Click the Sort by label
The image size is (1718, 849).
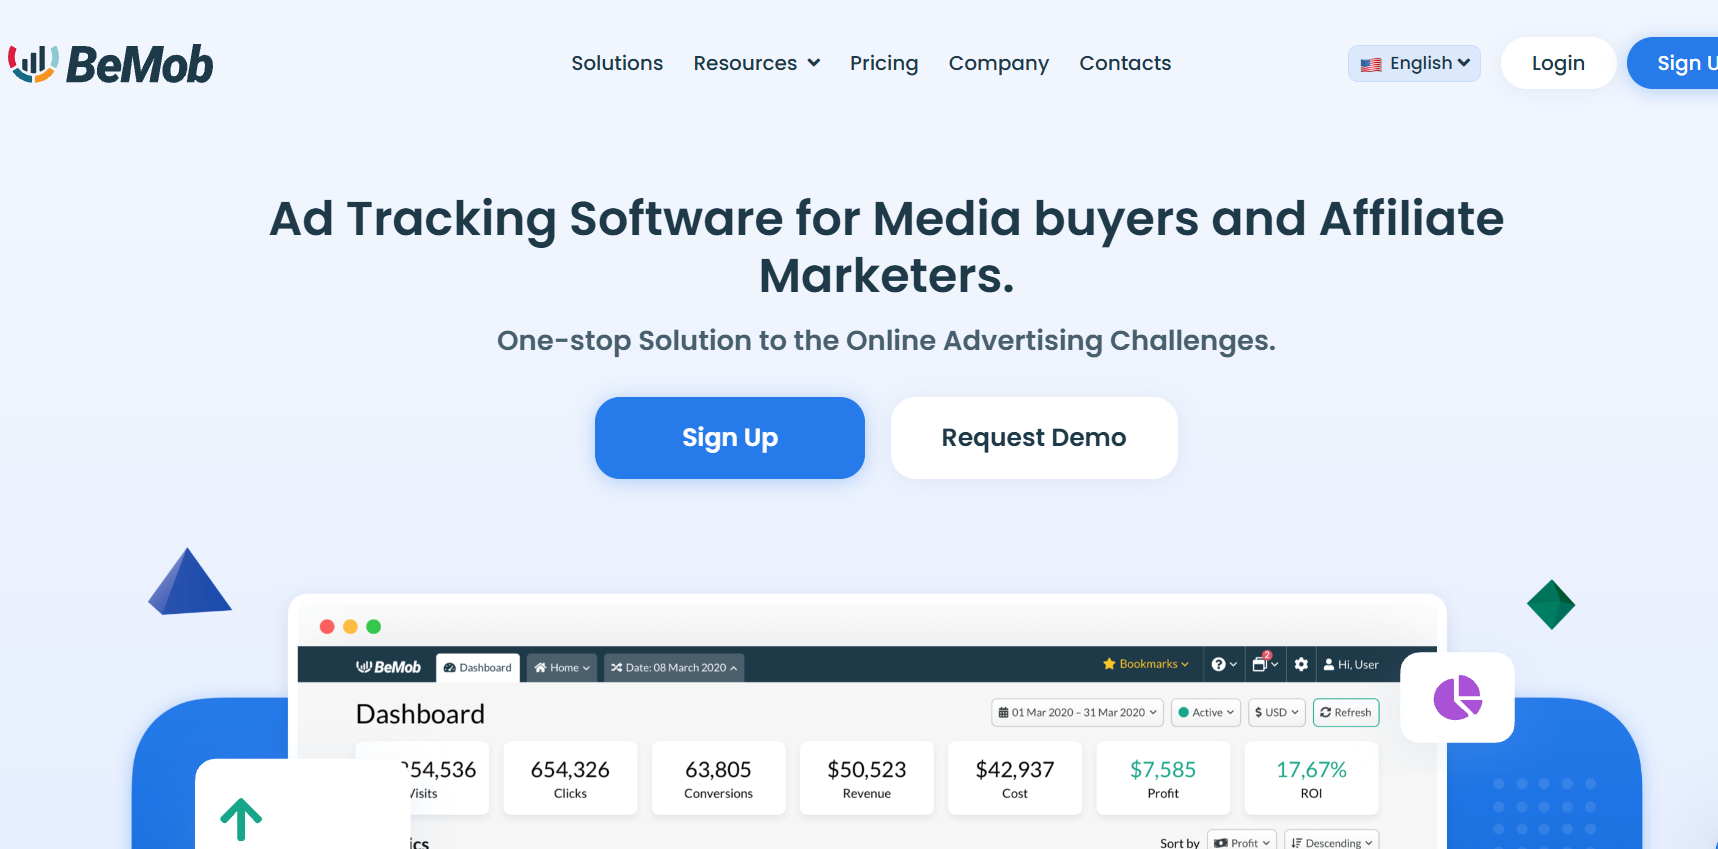[x=1179, y=843]
